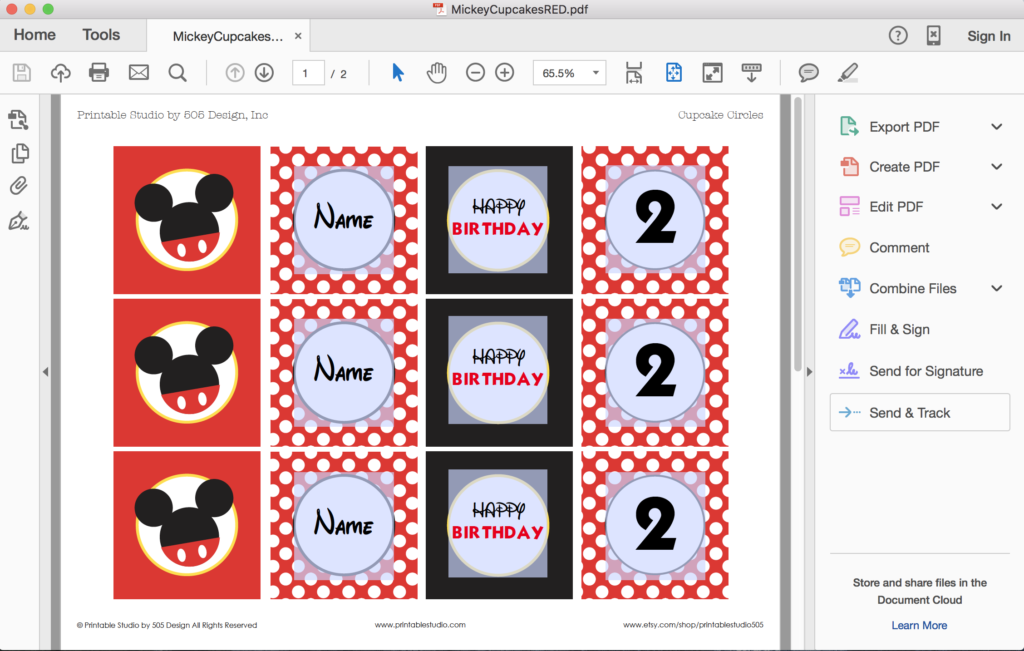Send file by email envelope icon
Screen dimensions: 1024x651
pyautogui.click(x=138, y=72)
